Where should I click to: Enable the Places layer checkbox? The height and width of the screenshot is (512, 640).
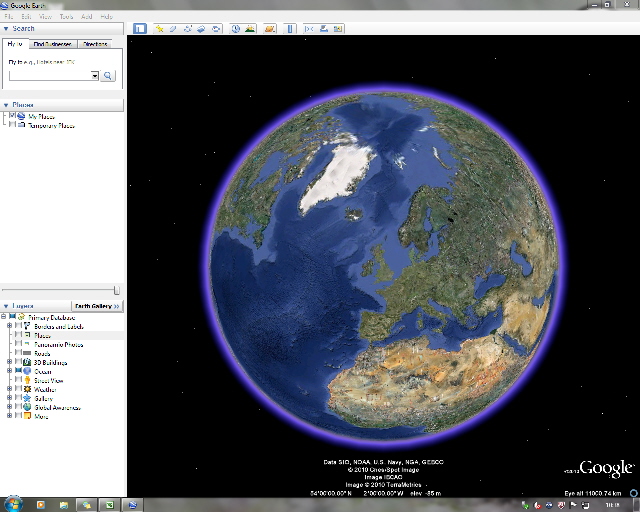click(x=18, y=335)
